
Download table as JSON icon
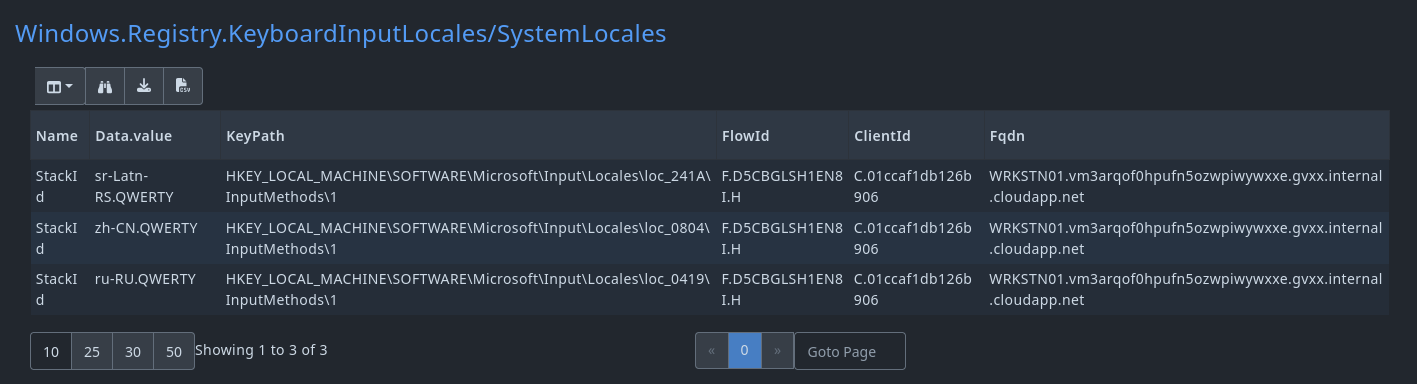[x=144, y=86]
